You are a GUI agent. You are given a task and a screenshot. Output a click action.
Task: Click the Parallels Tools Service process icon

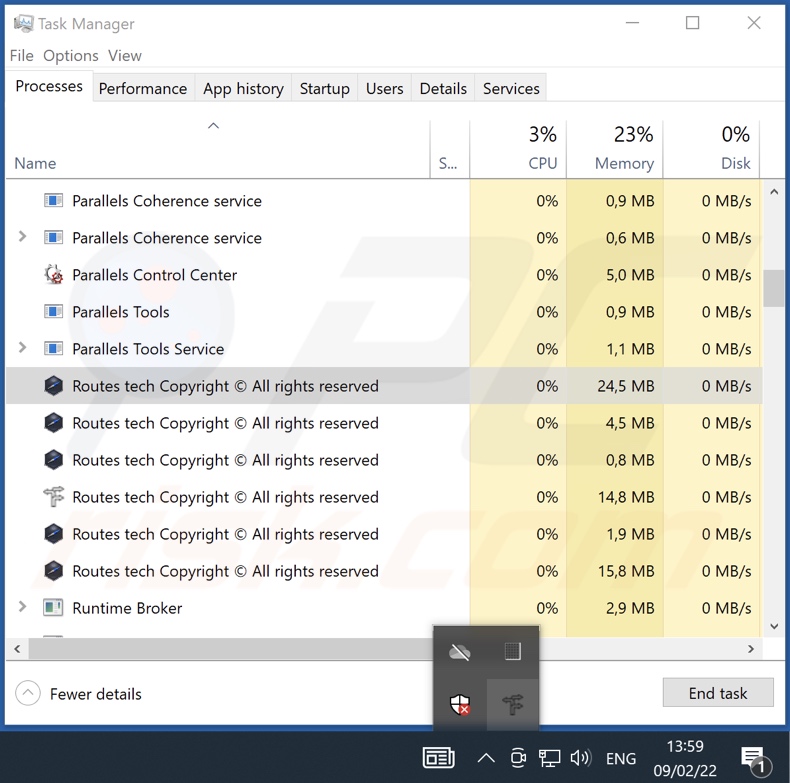point(53,349)
